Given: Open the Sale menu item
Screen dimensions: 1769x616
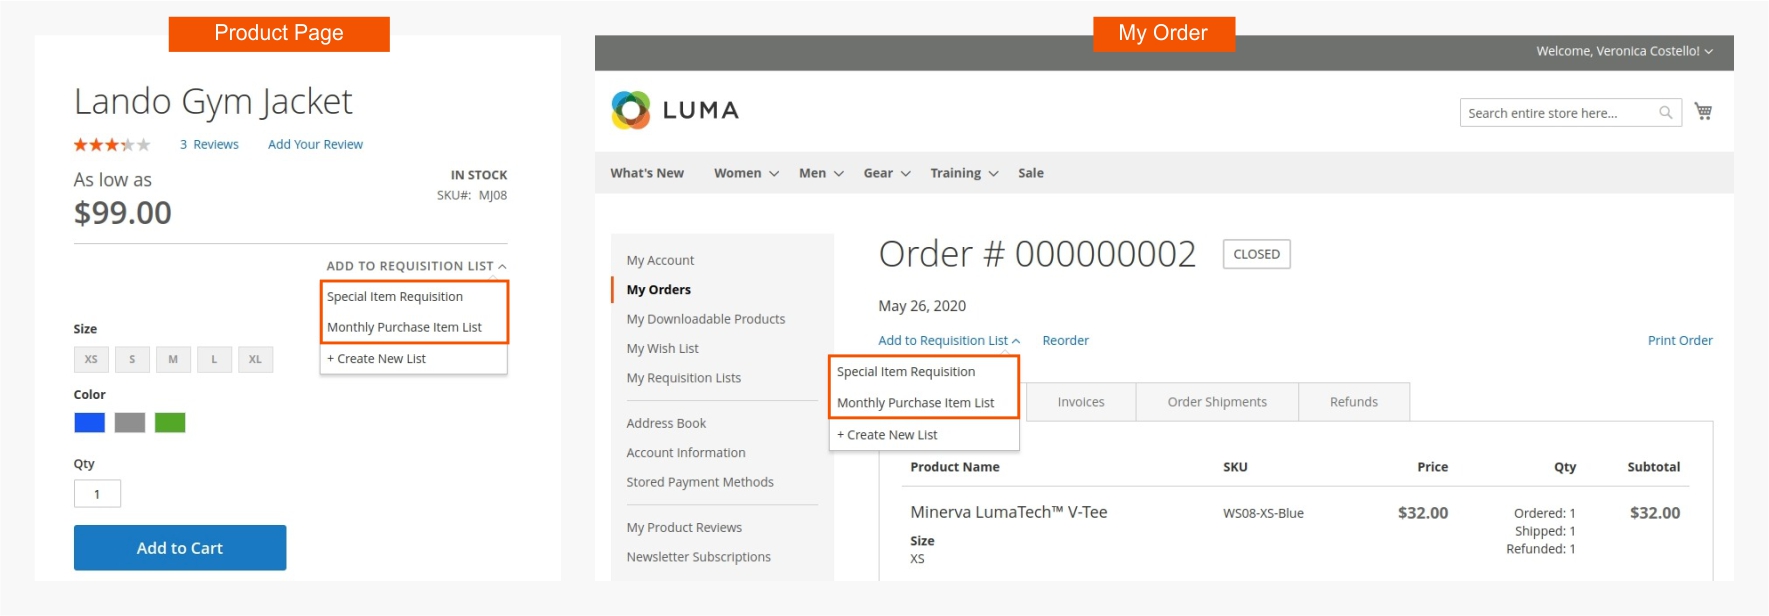Looking at the screenshot, I should (1031, 173).
